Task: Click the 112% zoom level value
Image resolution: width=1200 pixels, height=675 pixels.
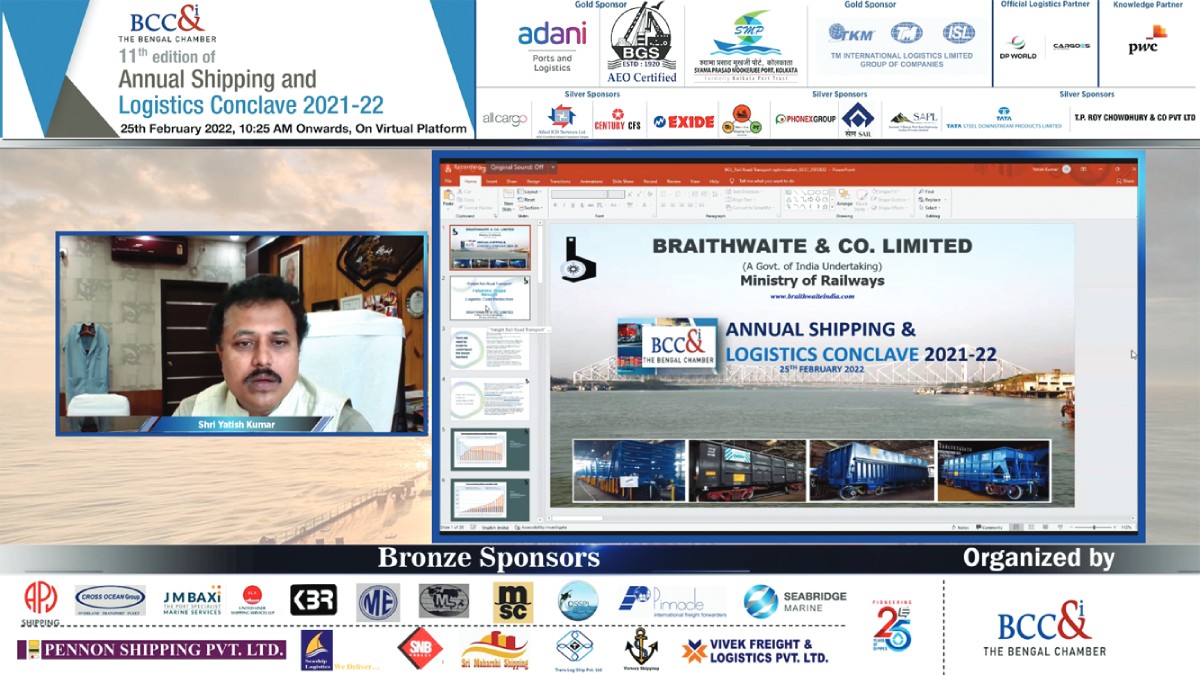Action: (1127, 527)
